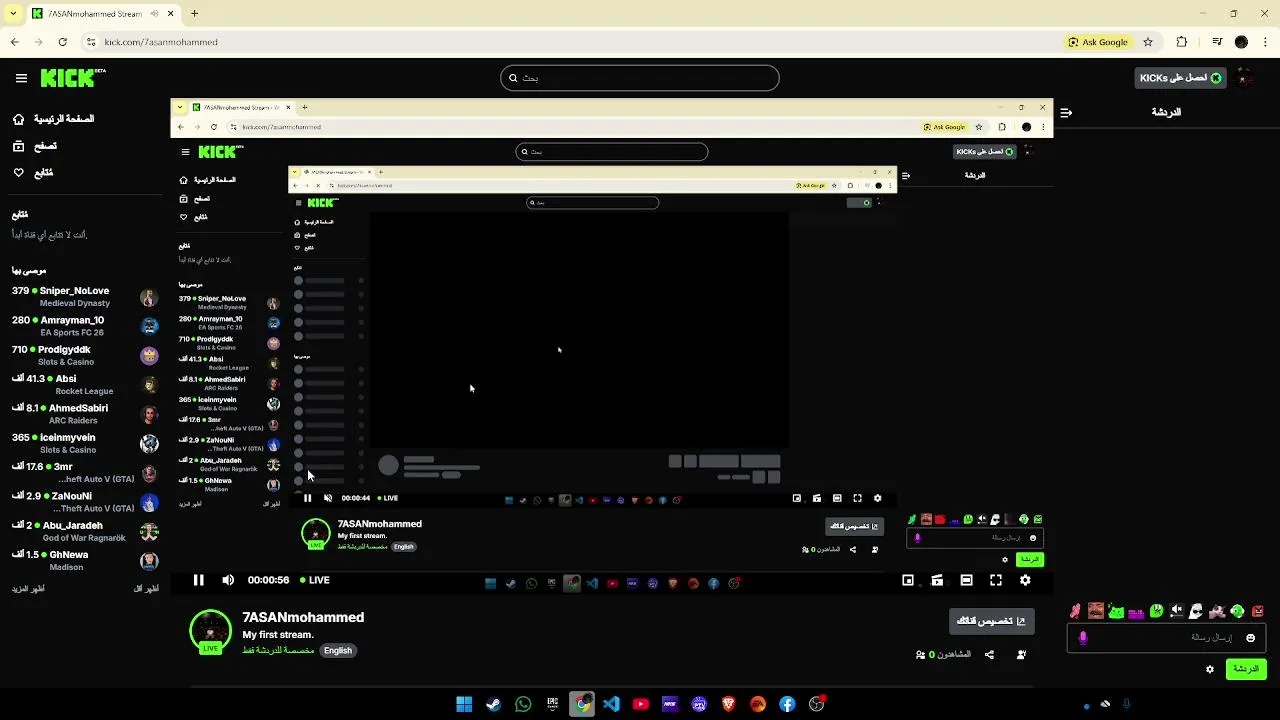This screenshot has width=1280, height=720.
Task: Pause the outer stream player
Action: click(x=198, y=580)
